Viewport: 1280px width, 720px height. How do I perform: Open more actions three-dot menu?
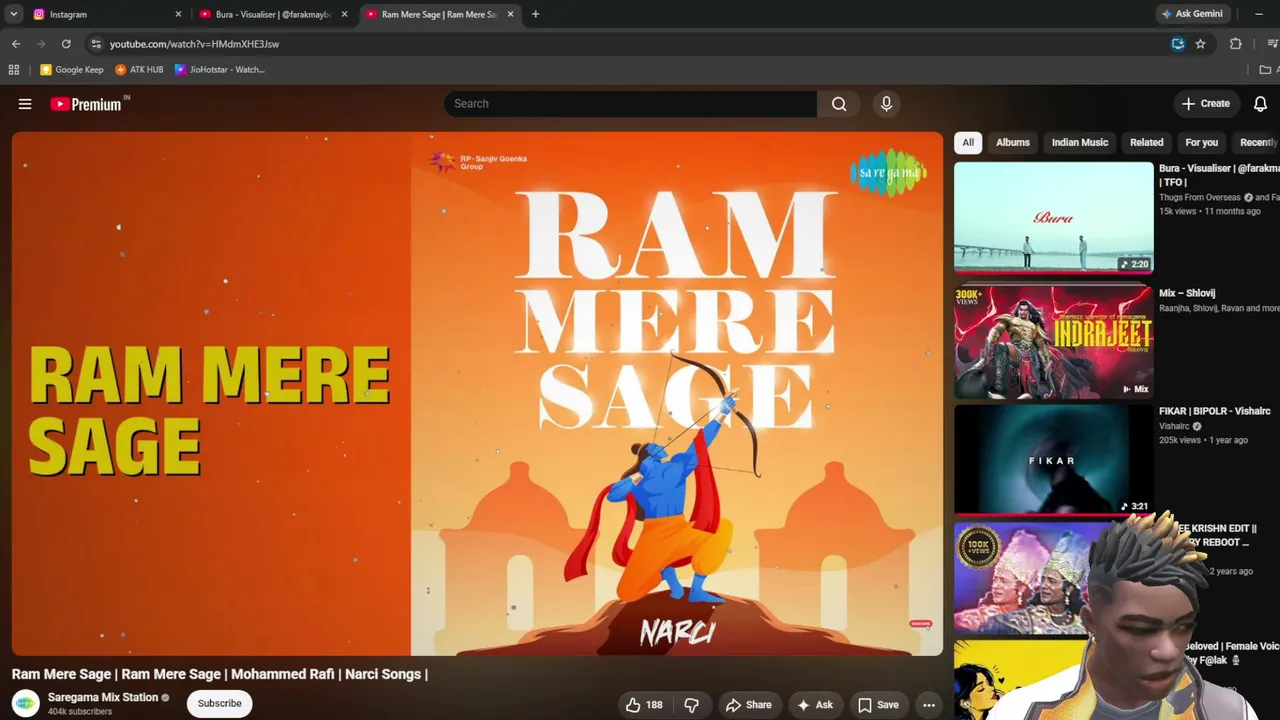pos(929,705)
